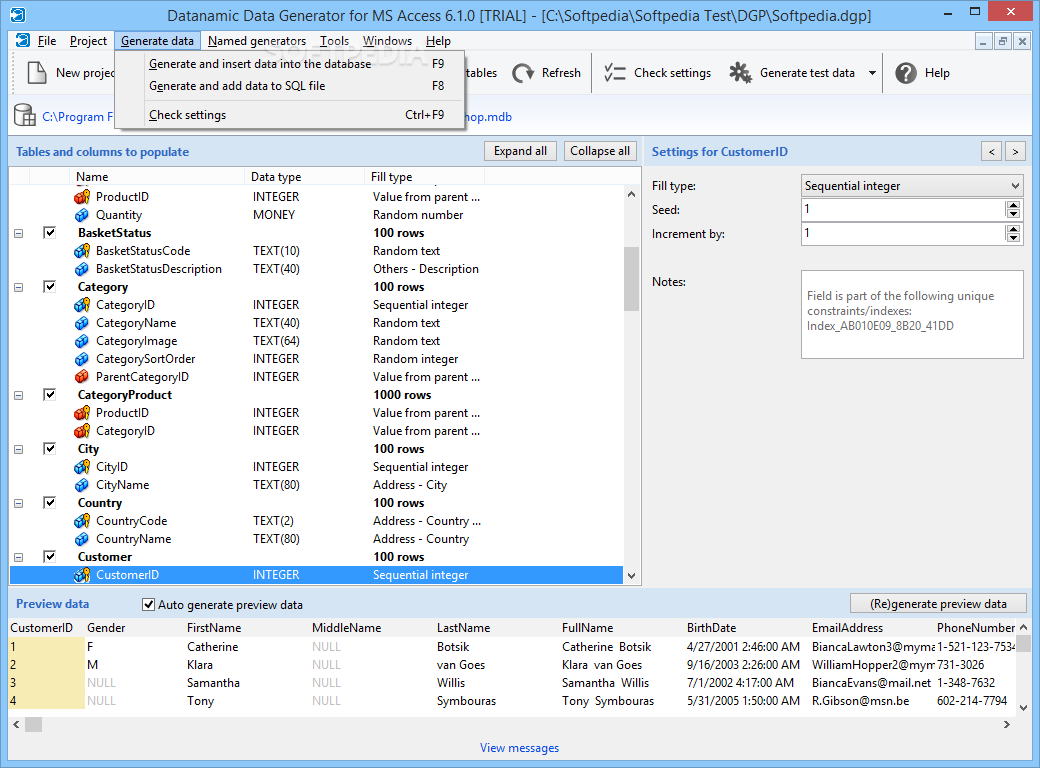
Task: Uncheck the CategoryProduct table checkbox
Action: coord(50,395)
